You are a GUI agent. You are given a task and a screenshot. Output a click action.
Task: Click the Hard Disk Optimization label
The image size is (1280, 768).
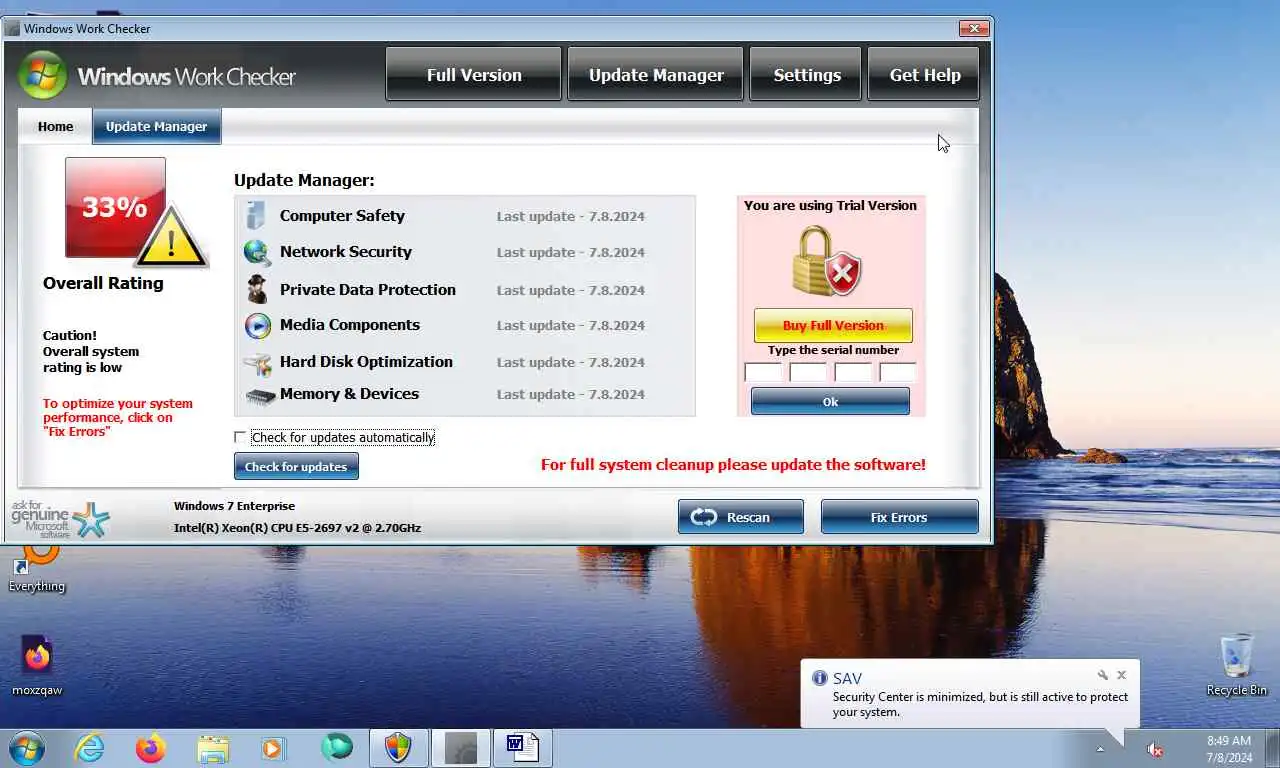coord(366,362)
